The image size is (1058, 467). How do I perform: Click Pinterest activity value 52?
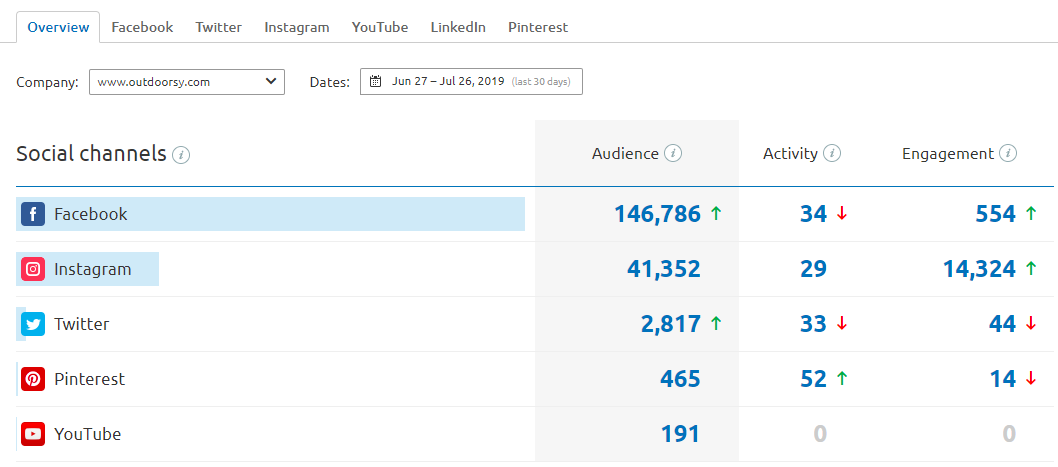click(x=813, y=379)
